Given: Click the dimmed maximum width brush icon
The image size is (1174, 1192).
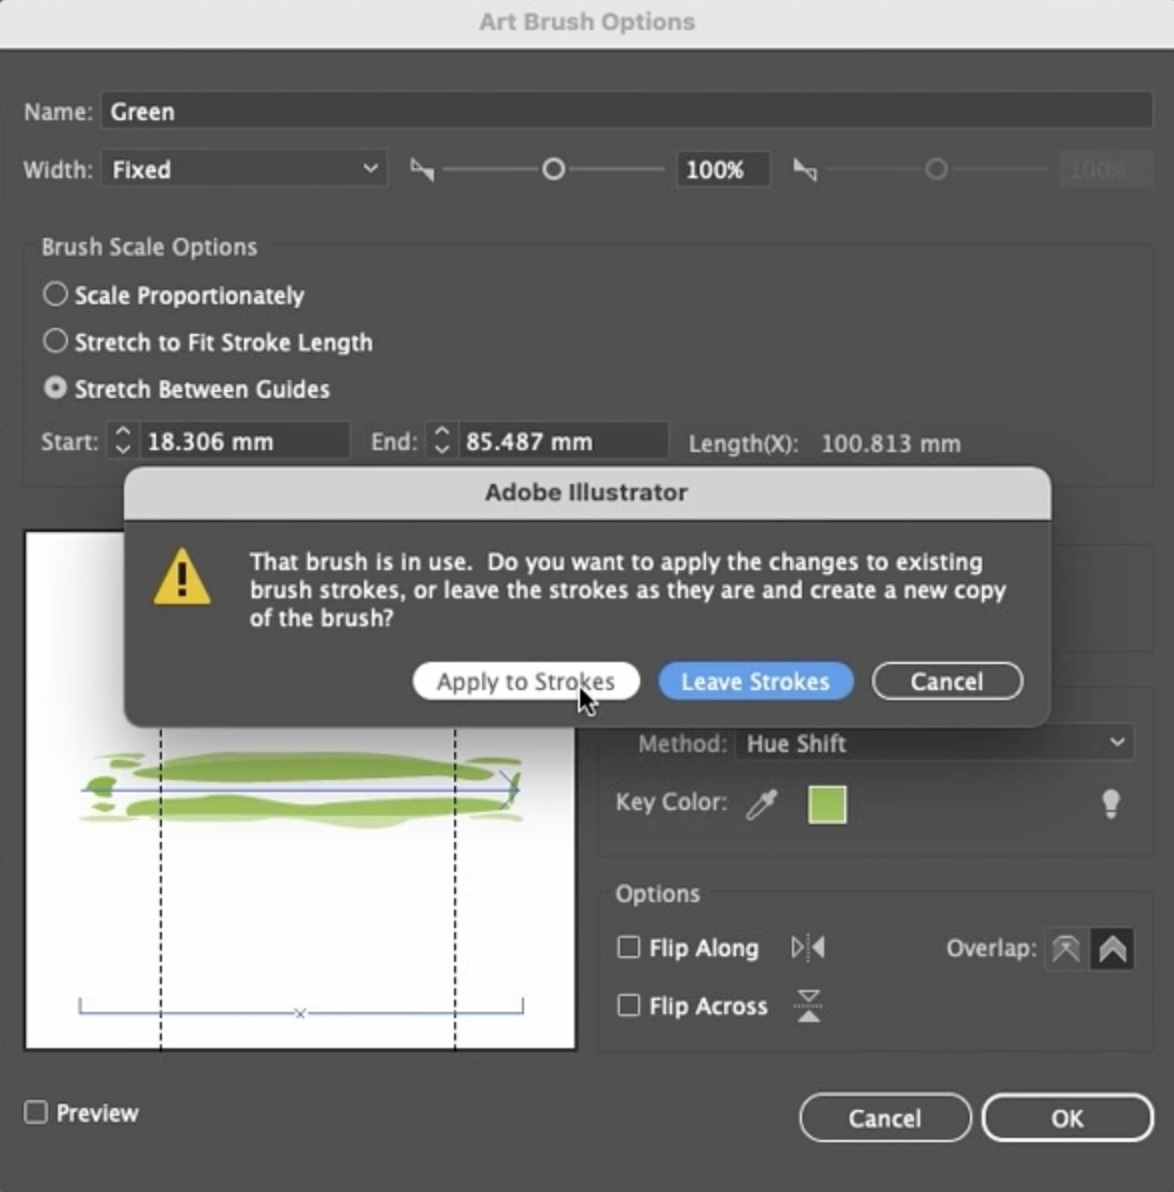Looking at the screenshot, I should point(804,169).
